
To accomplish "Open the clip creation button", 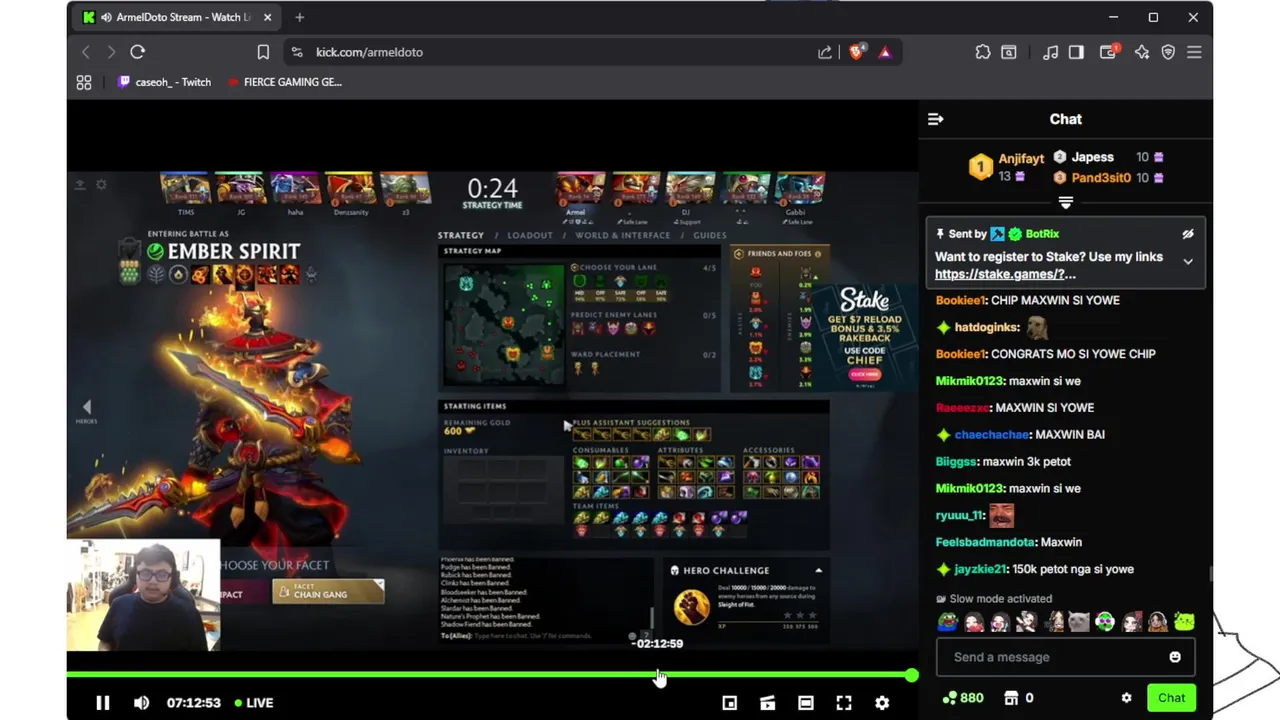I will [x=768, y=703].
